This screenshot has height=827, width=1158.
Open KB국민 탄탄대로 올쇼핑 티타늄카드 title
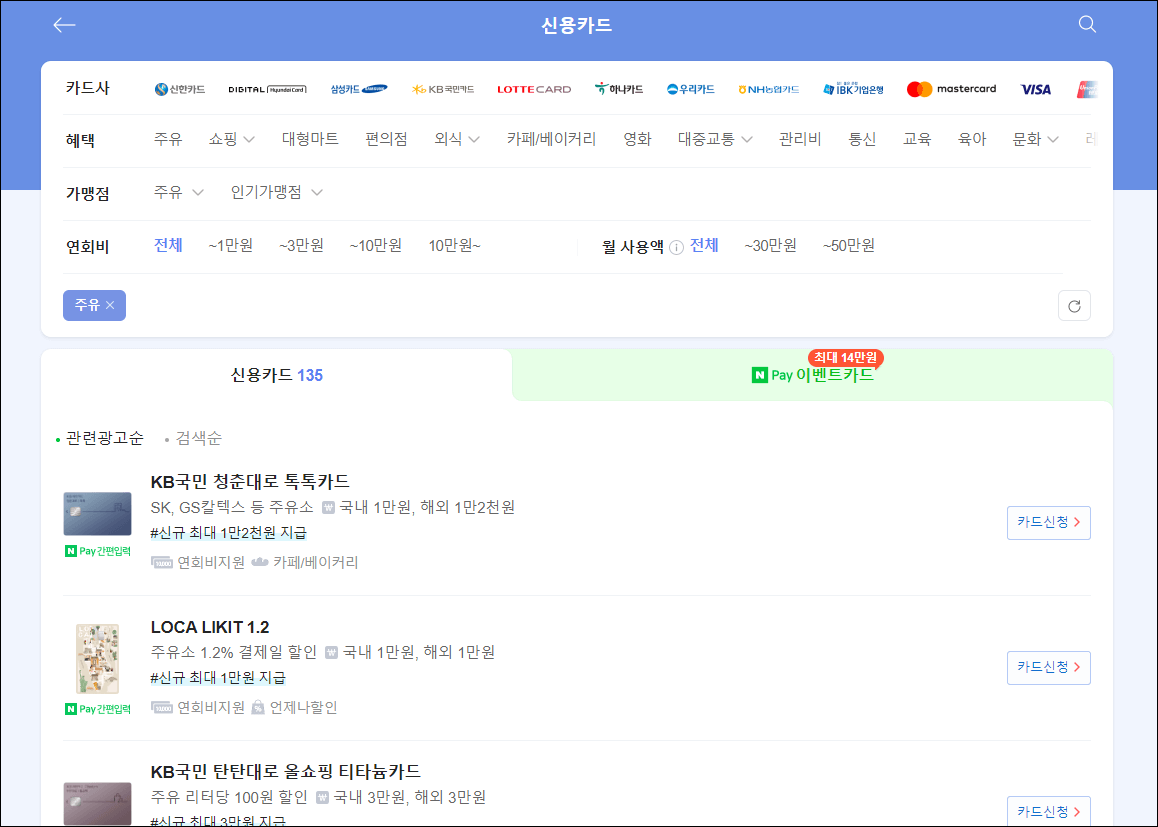tap(285, 772)
